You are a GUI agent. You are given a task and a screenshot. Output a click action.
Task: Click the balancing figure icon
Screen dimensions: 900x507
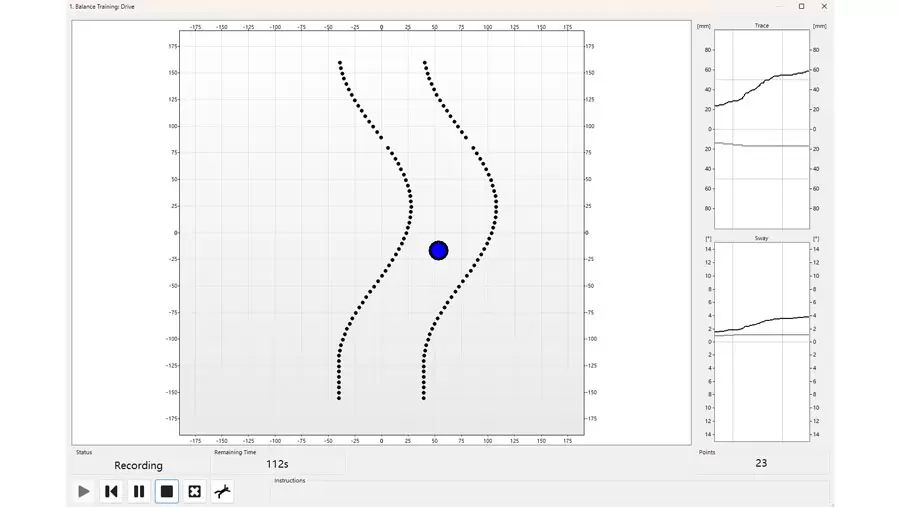[x=223, y=491]
